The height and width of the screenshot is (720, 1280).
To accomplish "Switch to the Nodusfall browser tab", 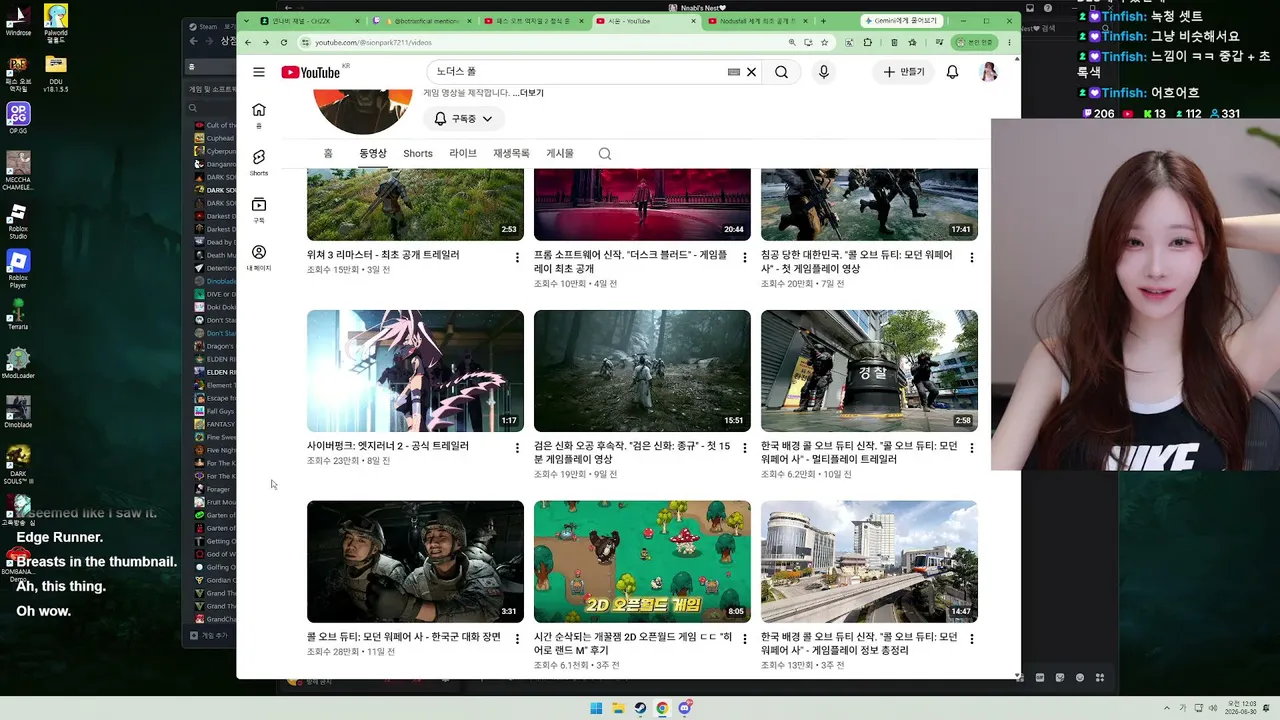I will [757, 21].
